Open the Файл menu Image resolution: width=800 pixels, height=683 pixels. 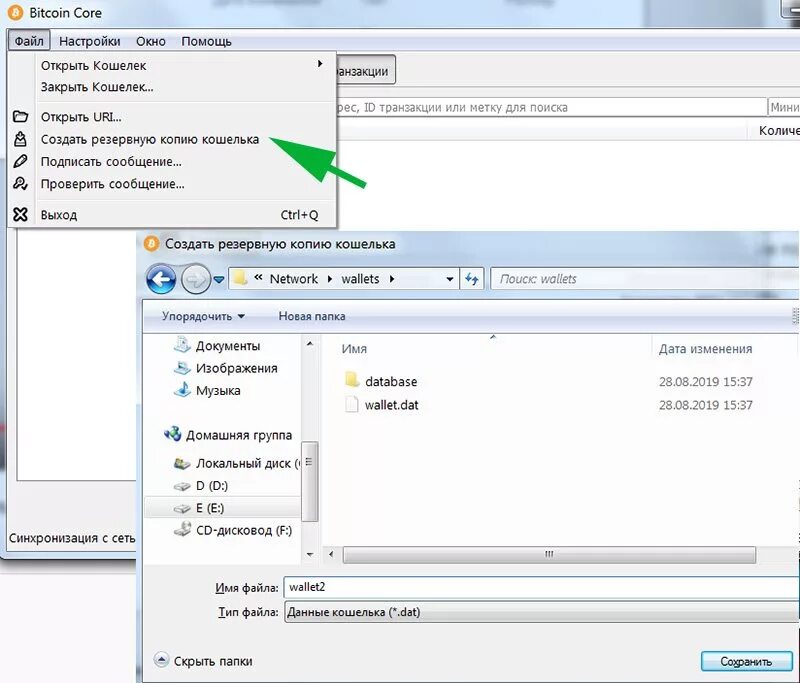click(x=29, y=41)
